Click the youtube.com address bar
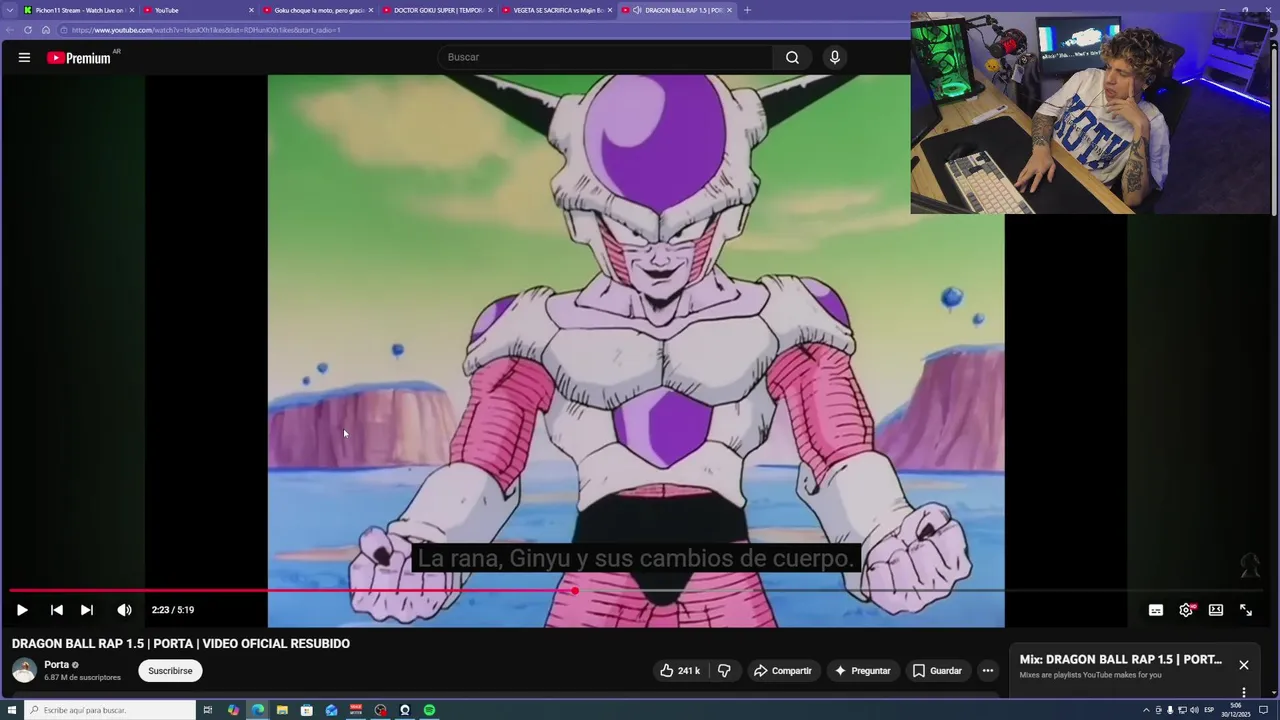This screenshot has width=1280, height=720. (480, 30)
